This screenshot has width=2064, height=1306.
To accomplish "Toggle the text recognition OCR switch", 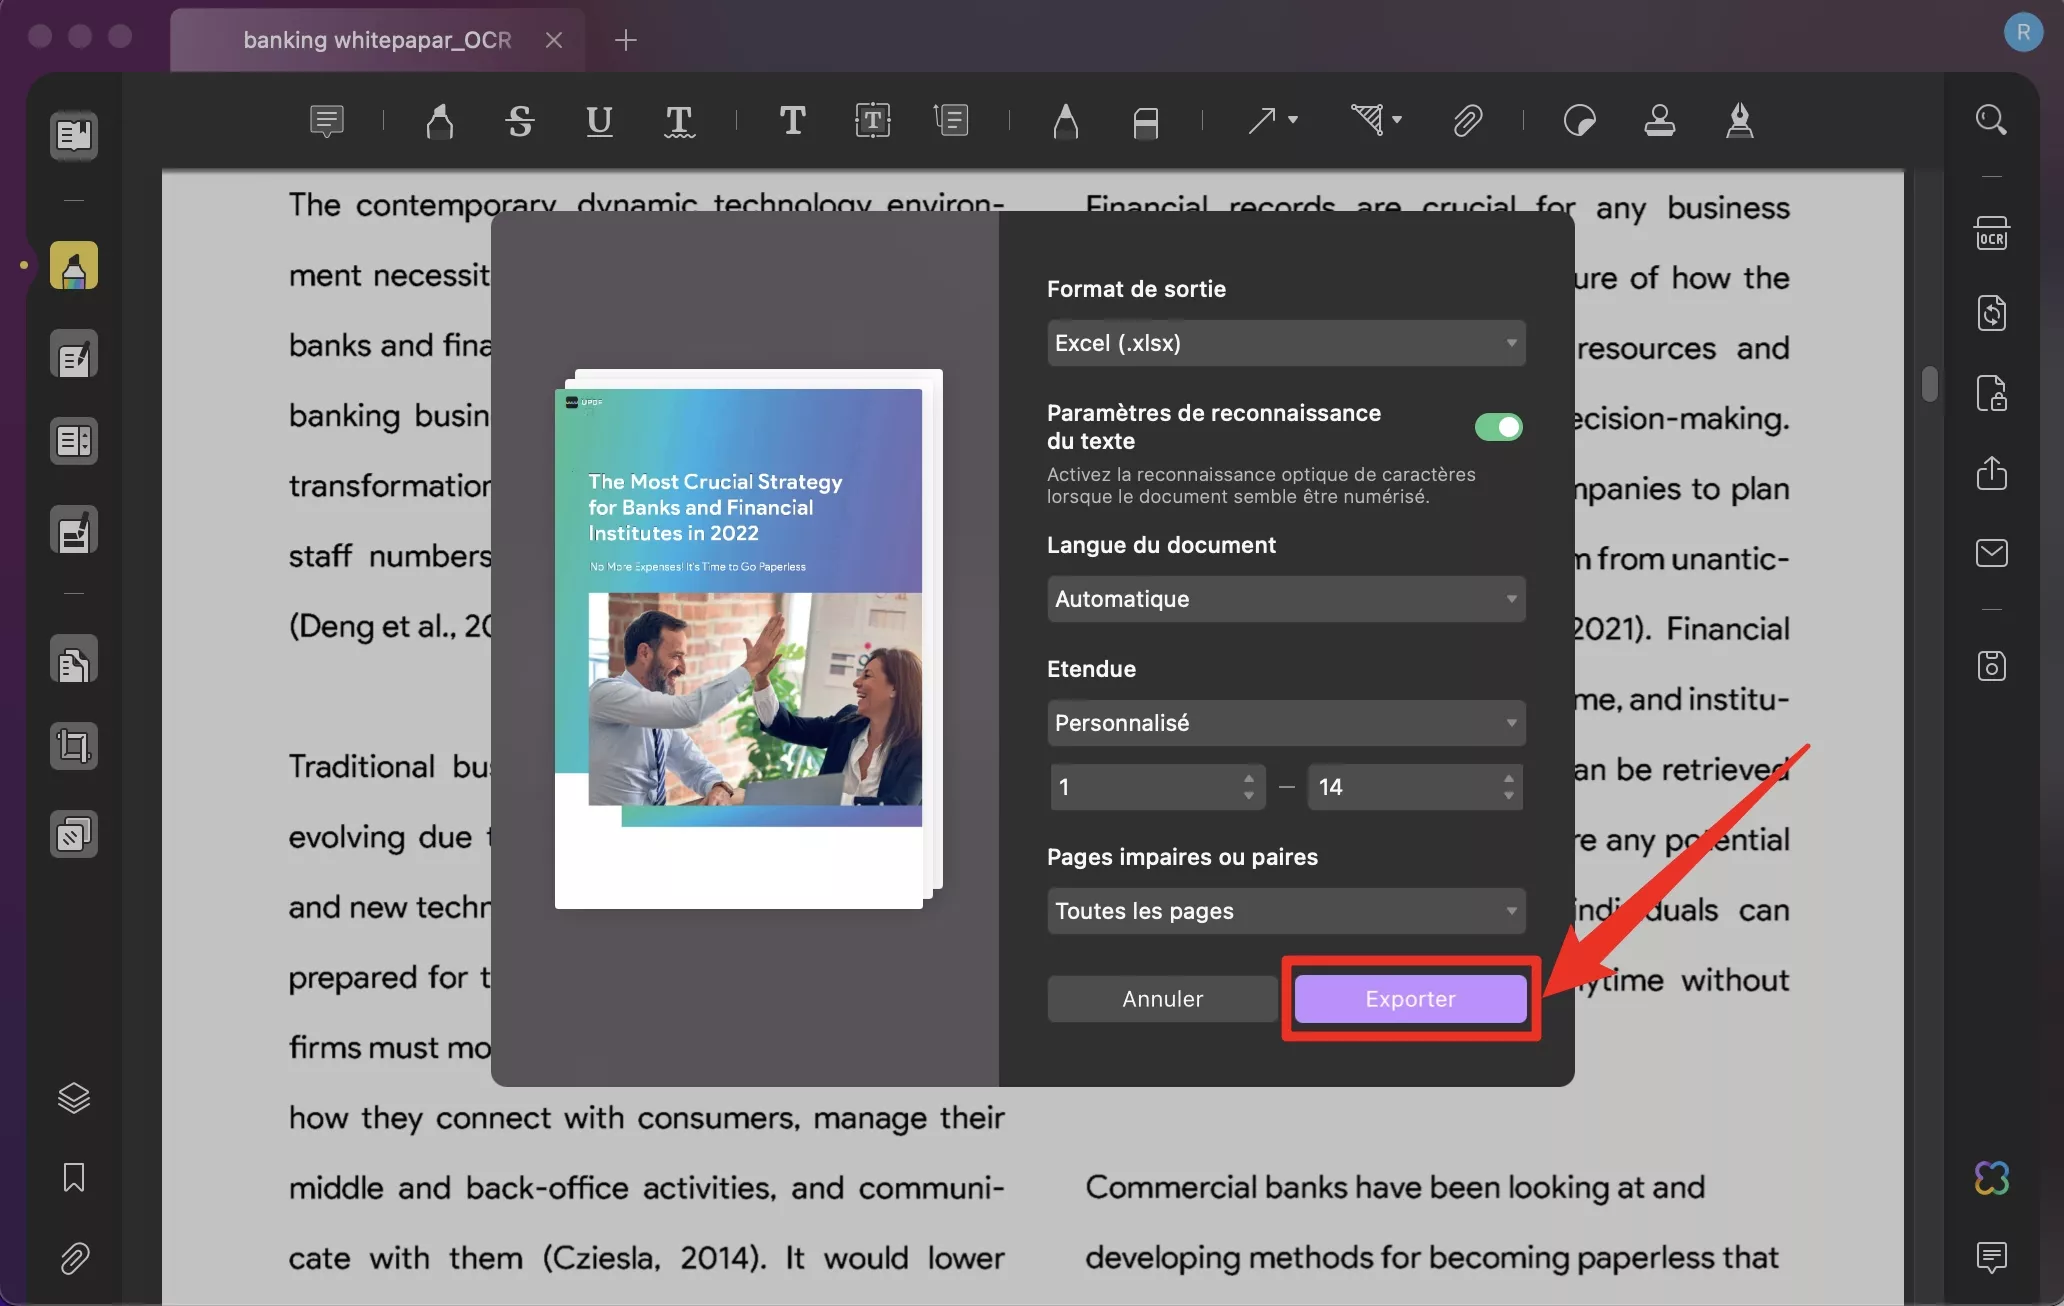I will click(x=1498, y=427).
